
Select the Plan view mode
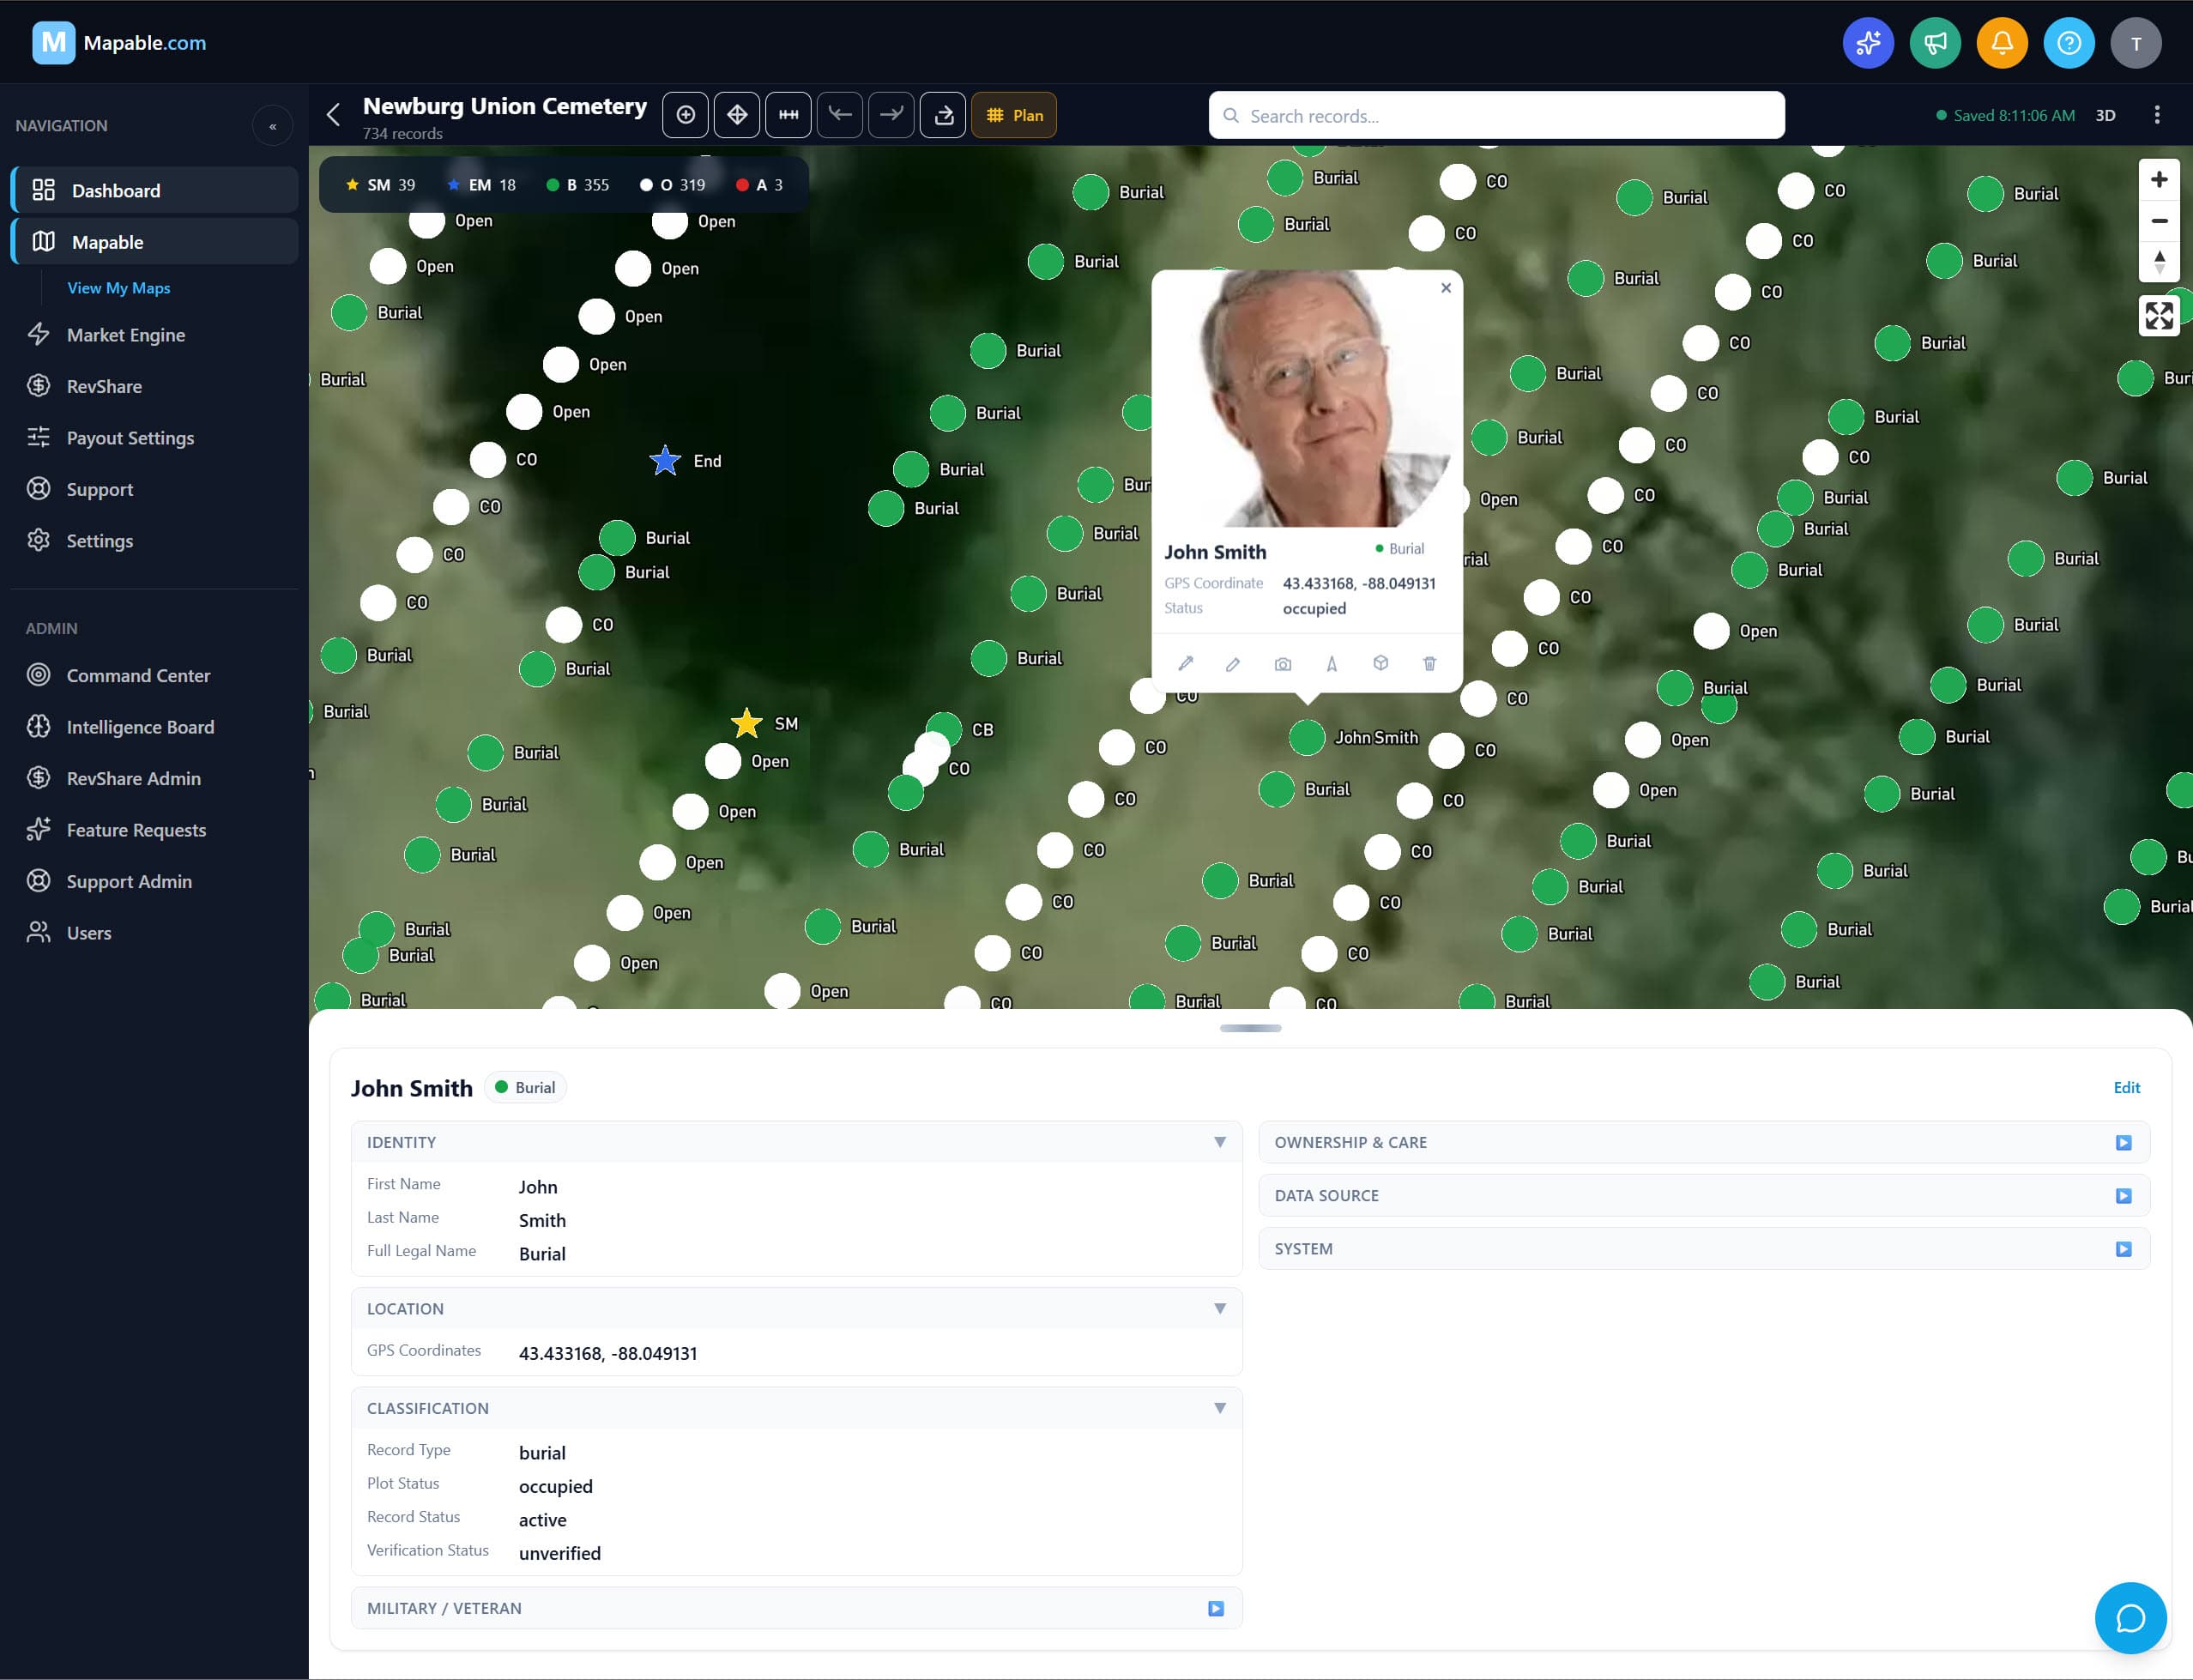tap(1014, 115)
